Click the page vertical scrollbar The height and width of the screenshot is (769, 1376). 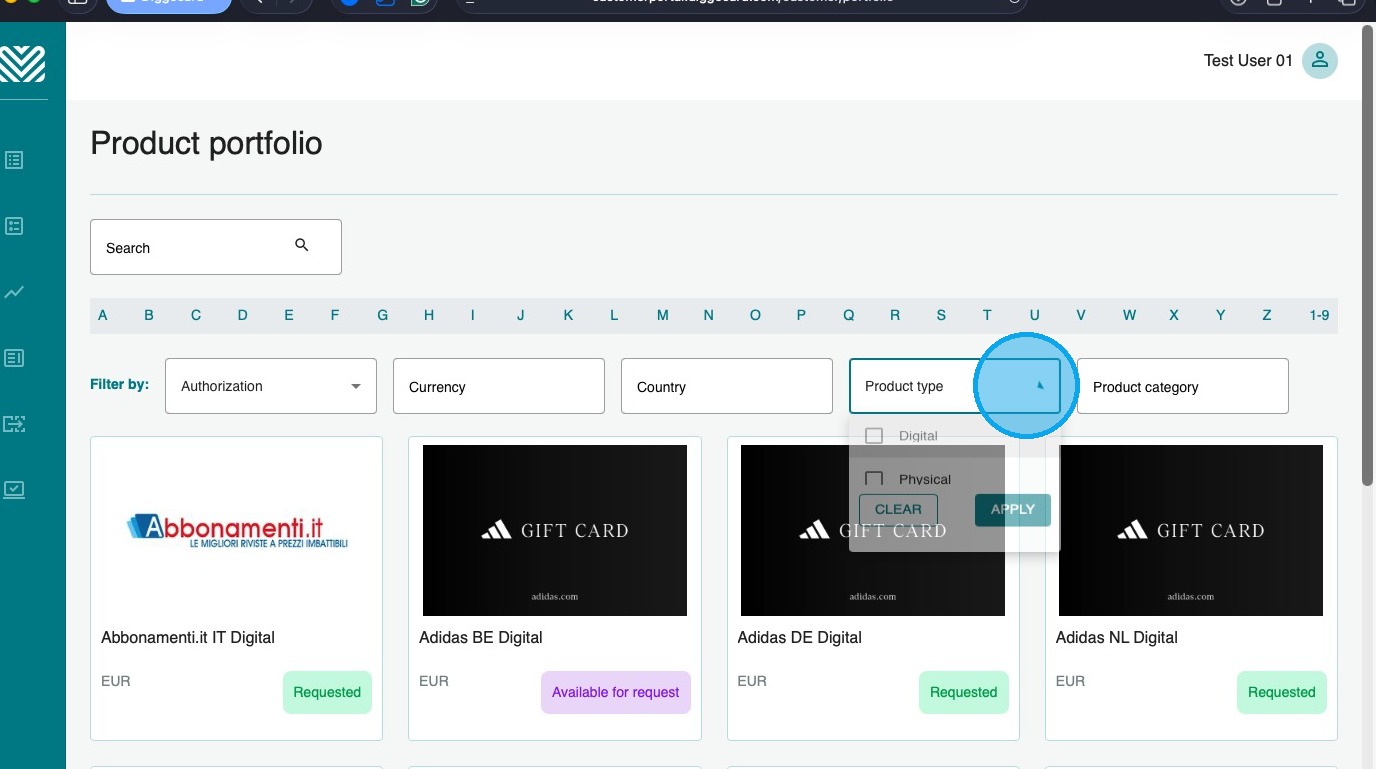coord(1369,256)
